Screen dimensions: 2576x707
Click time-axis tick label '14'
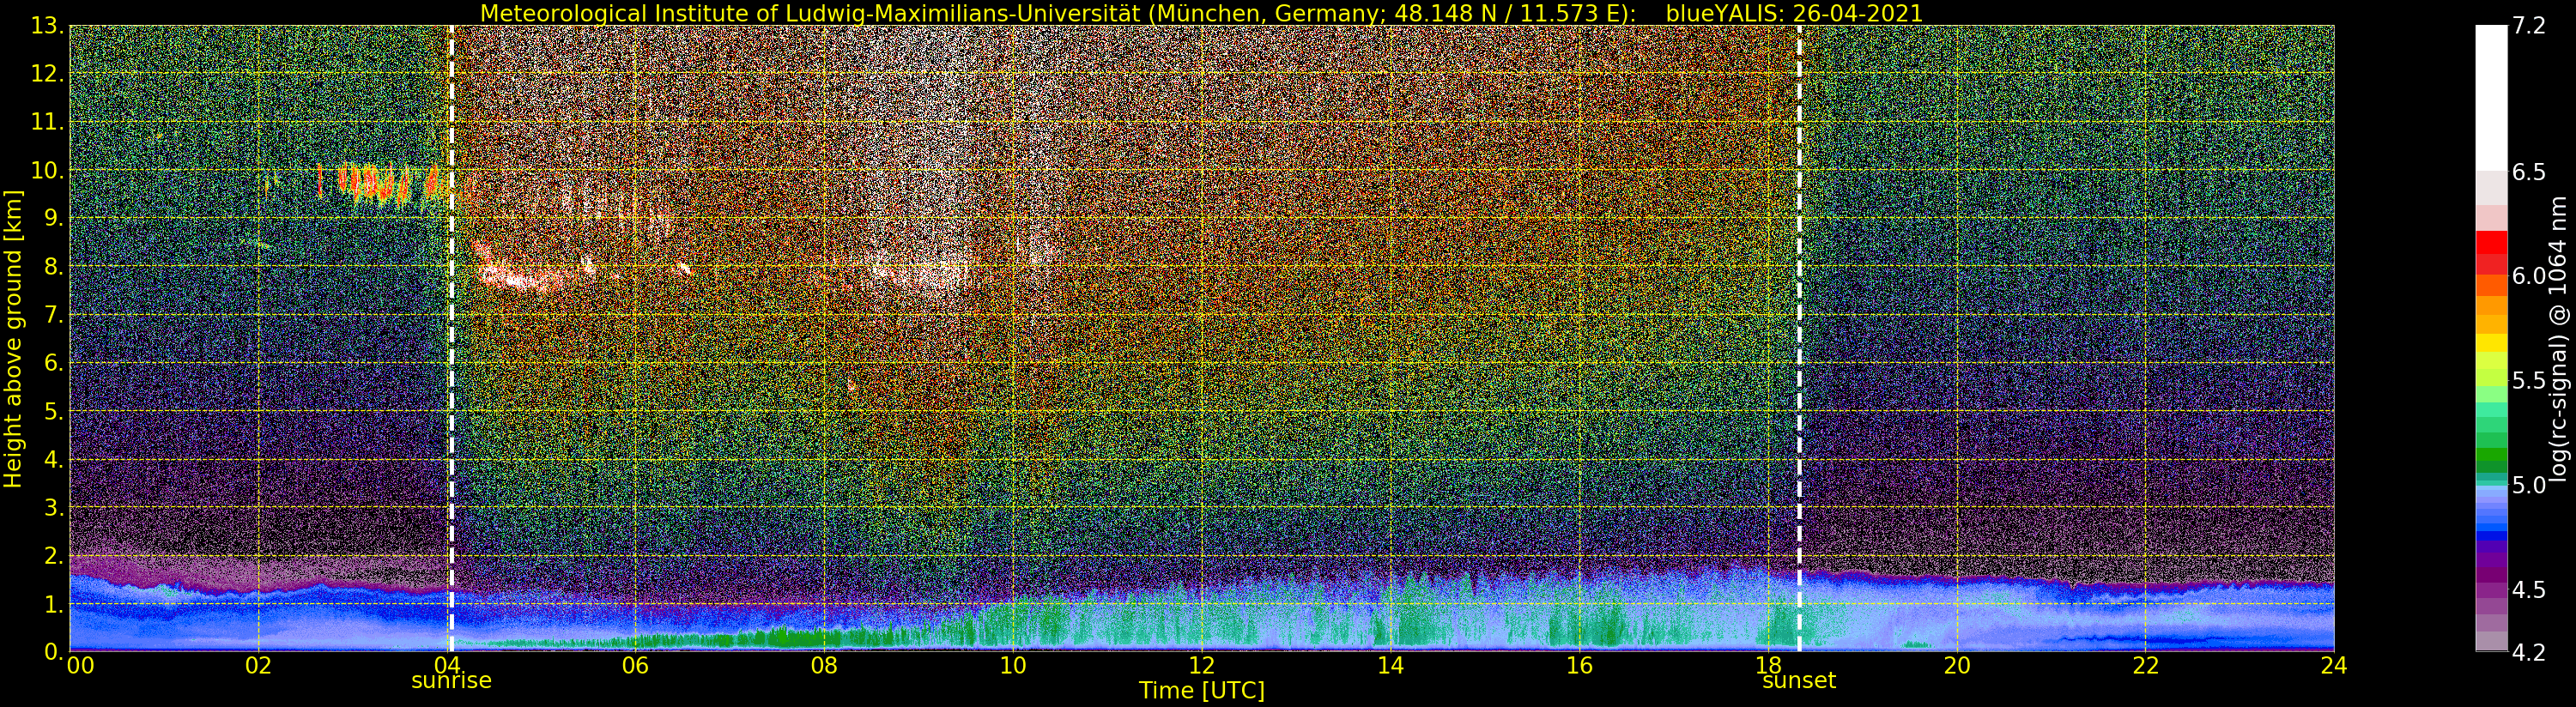[1390, 665]
